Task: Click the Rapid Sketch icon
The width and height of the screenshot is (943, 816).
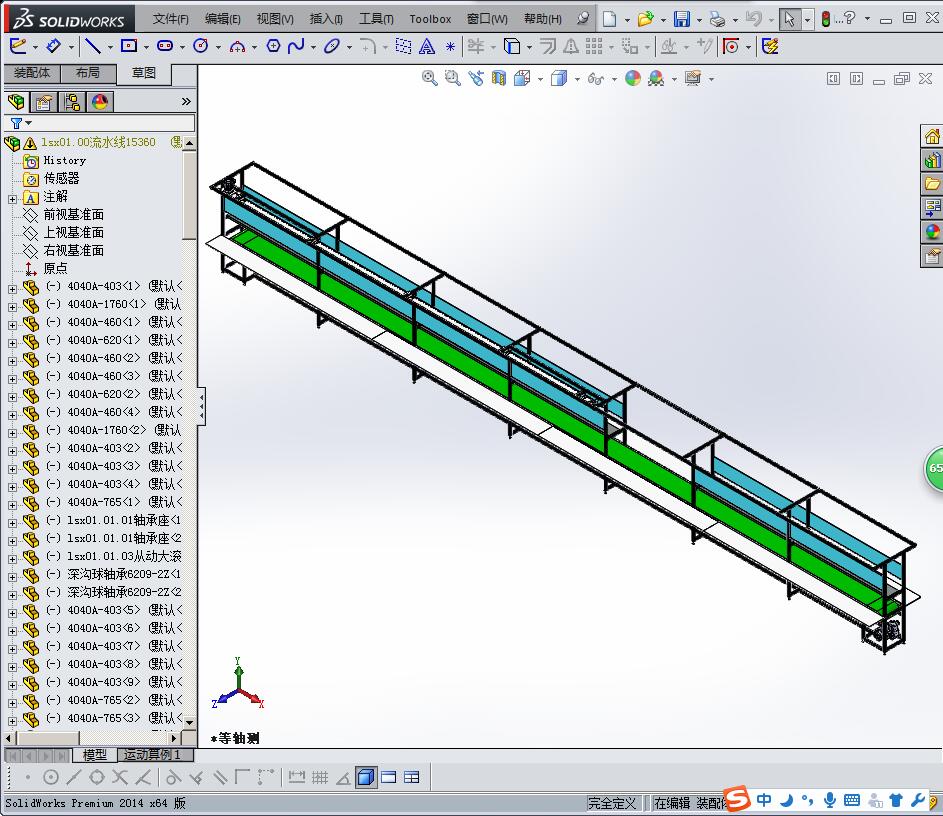Action: pos(770,46)
